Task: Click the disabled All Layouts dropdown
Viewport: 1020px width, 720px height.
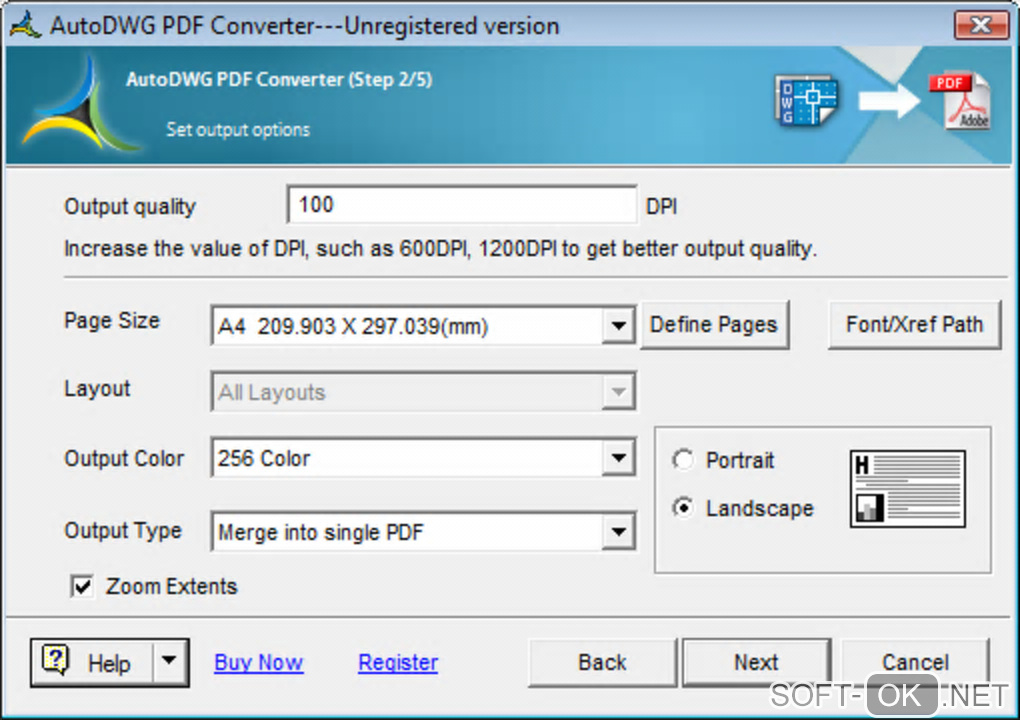Action: (x=423, y=392)
